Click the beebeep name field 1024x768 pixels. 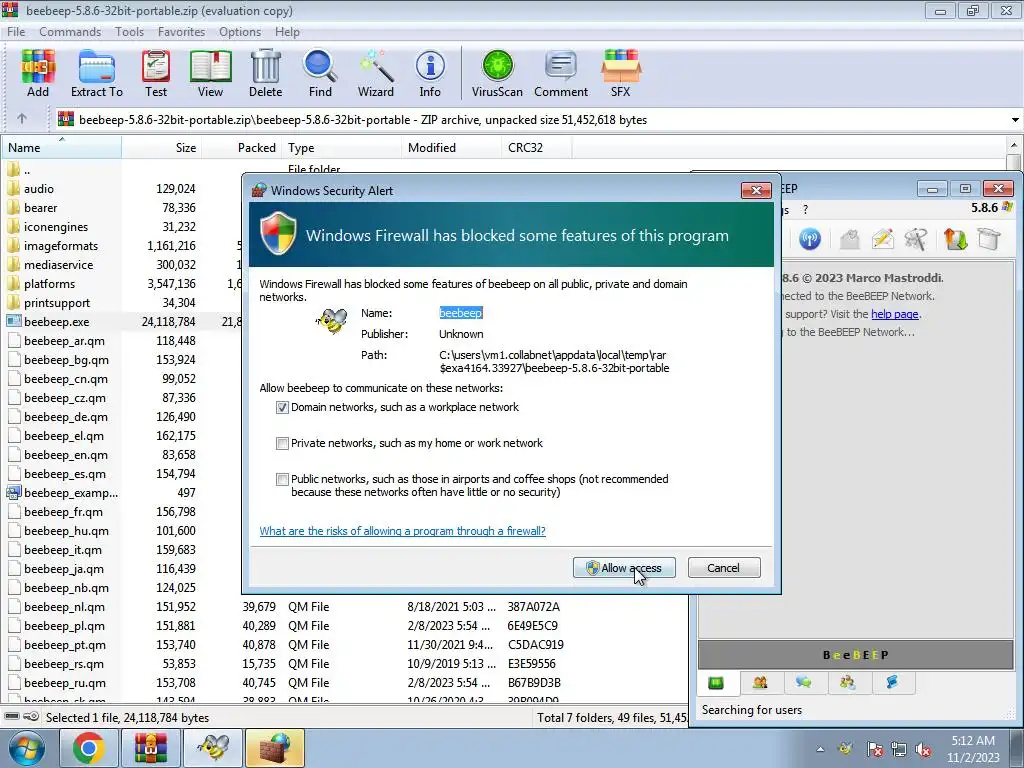[x=461, y=313]
